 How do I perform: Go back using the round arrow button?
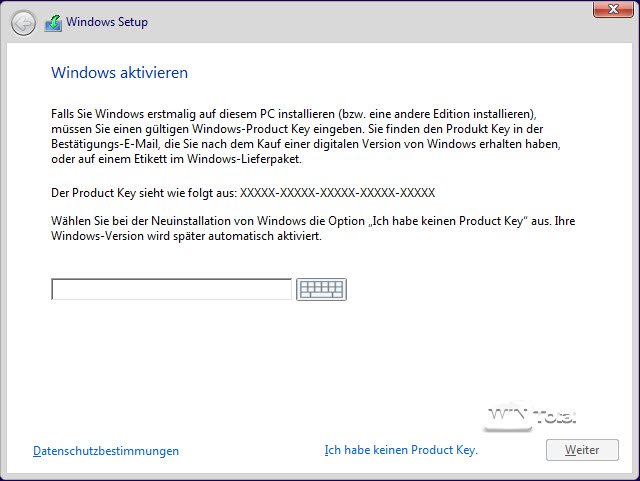[23, 23]
